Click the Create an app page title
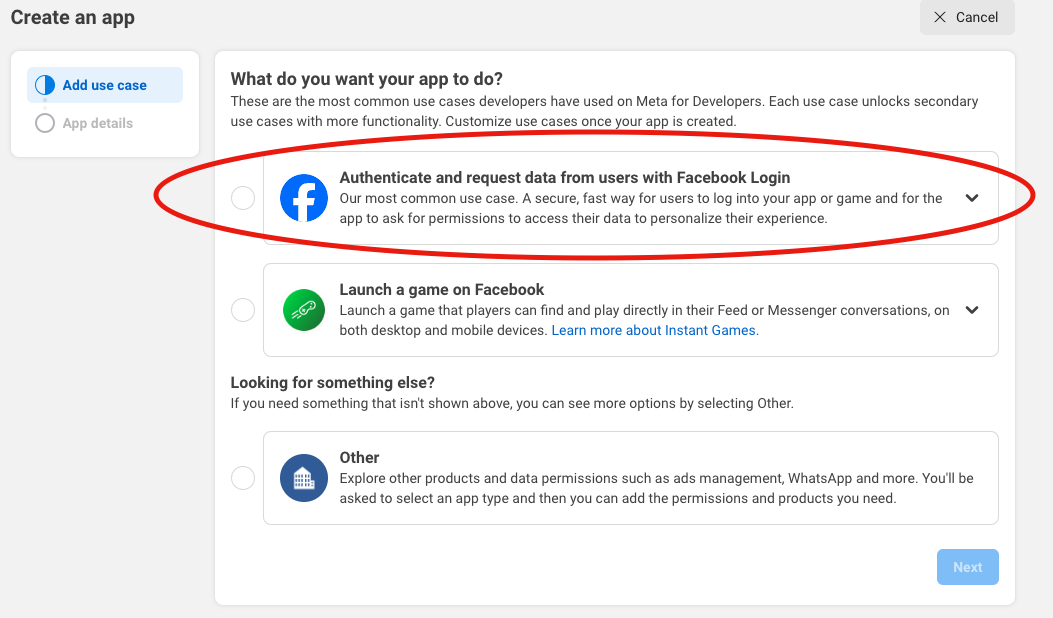Screen dimensions: 1053x618 pyautogui.click(x=72, y=17)
